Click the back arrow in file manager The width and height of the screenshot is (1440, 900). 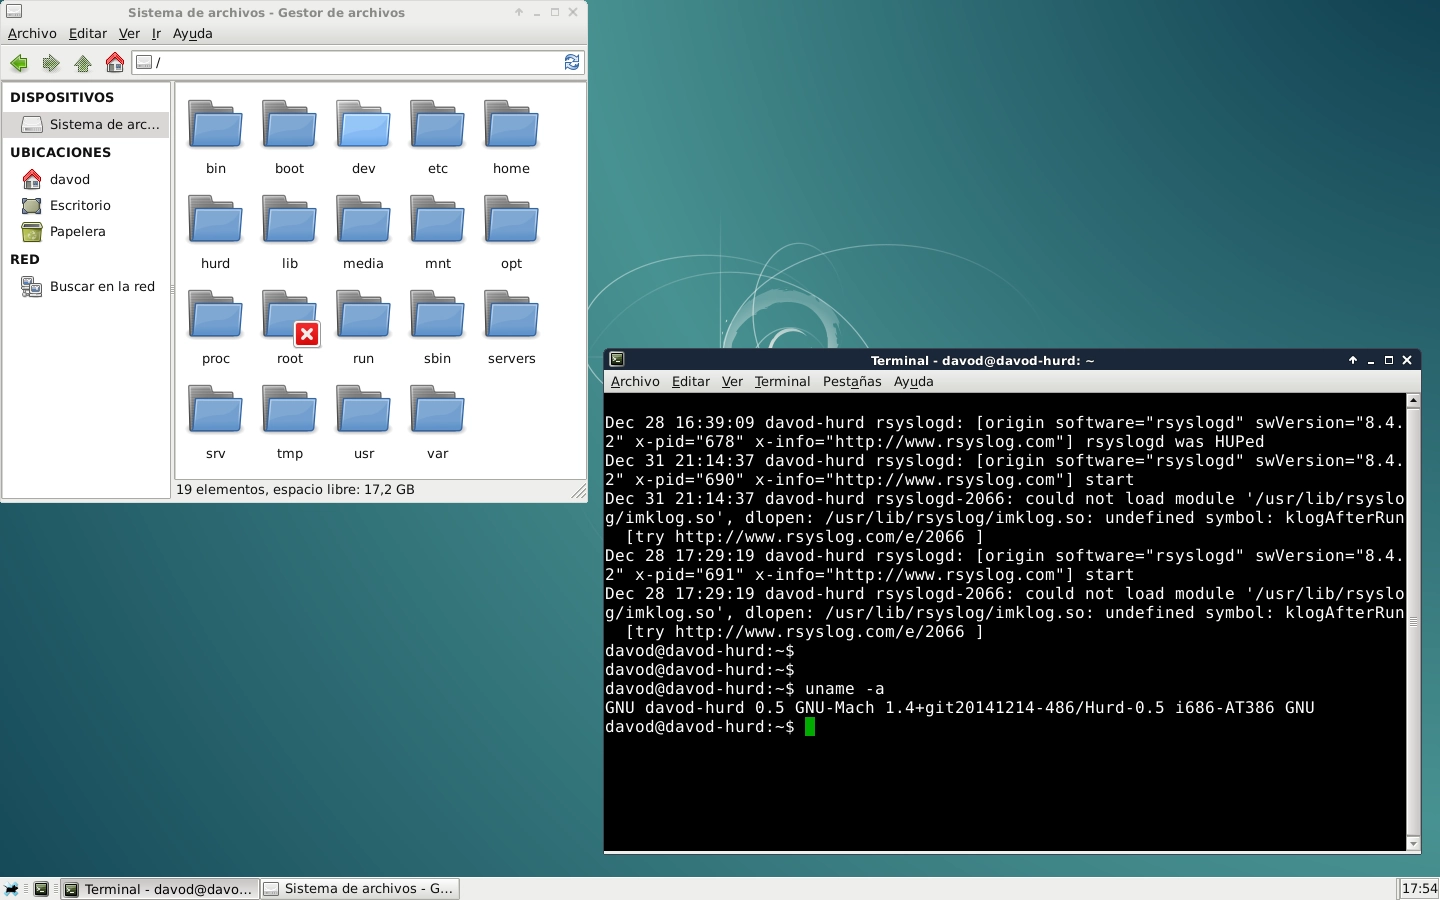click(x=19, y=63)
